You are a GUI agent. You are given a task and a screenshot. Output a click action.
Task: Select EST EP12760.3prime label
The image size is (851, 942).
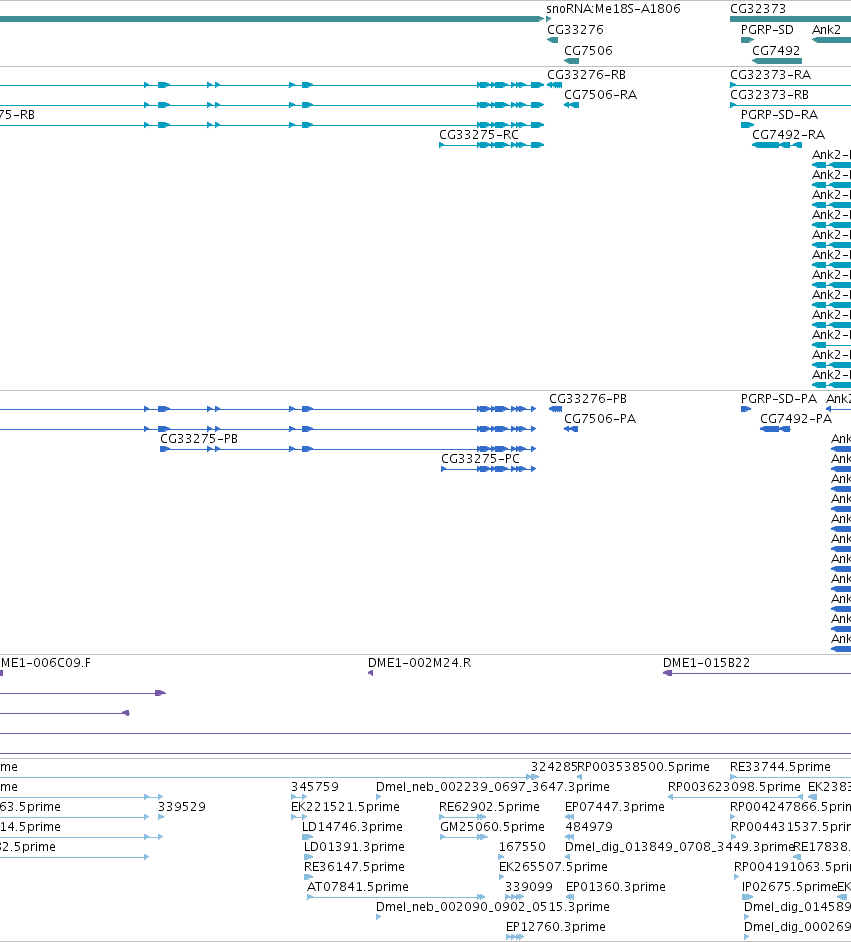(556, 926)
